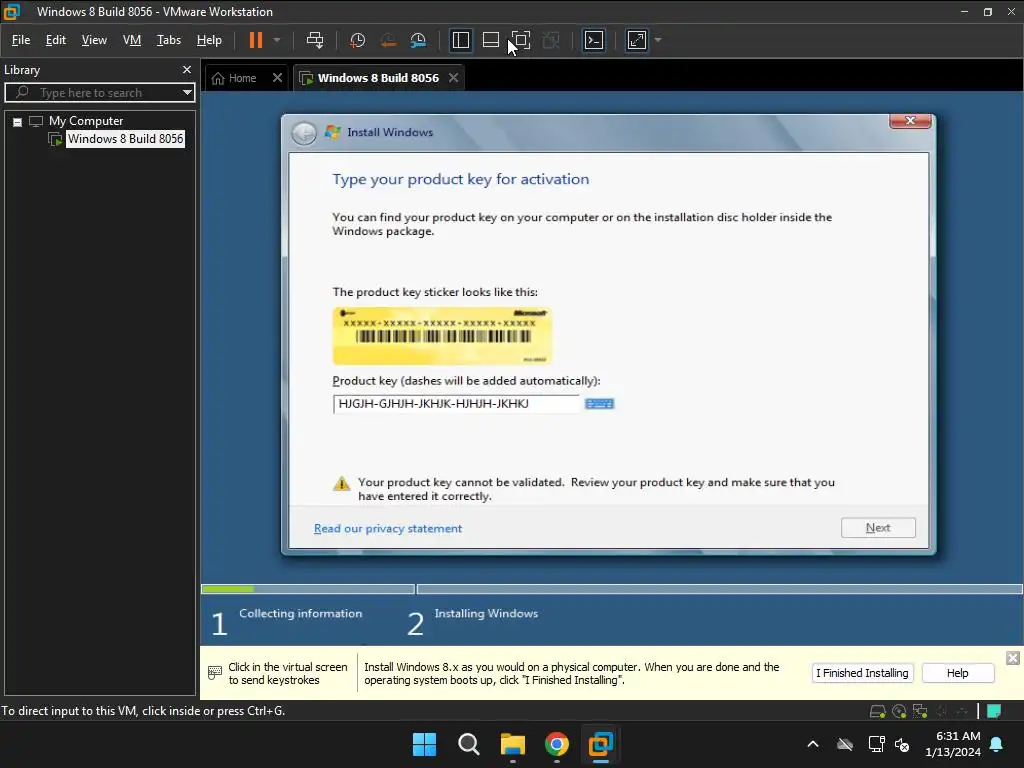Open the notifications bell icon
The height and width of the screenshot is (768, 1024).
pyautogui.click(x=997, y=744)
